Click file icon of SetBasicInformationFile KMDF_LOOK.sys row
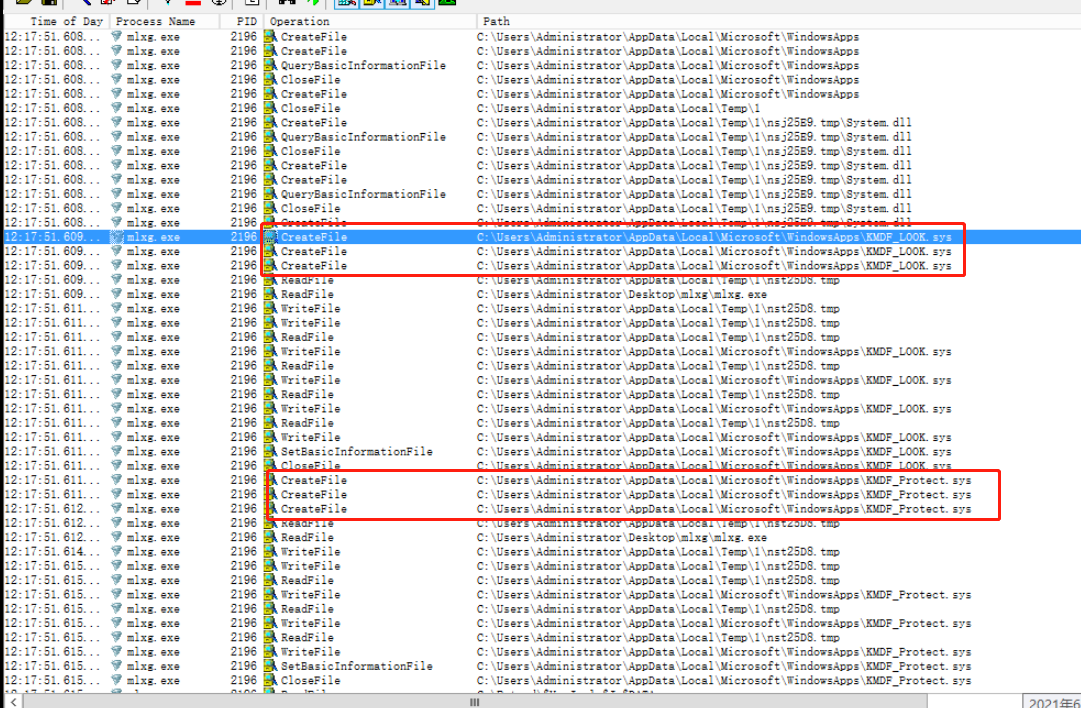Image resolution: width=1081 pixels, height=708 pixels. [269, 452]
